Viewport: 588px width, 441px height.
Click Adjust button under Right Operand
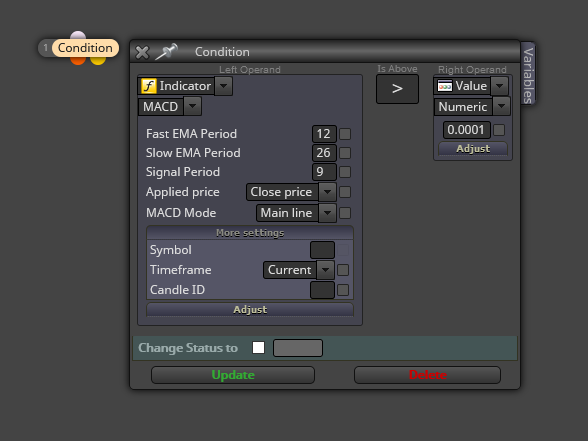coord(473,149)
